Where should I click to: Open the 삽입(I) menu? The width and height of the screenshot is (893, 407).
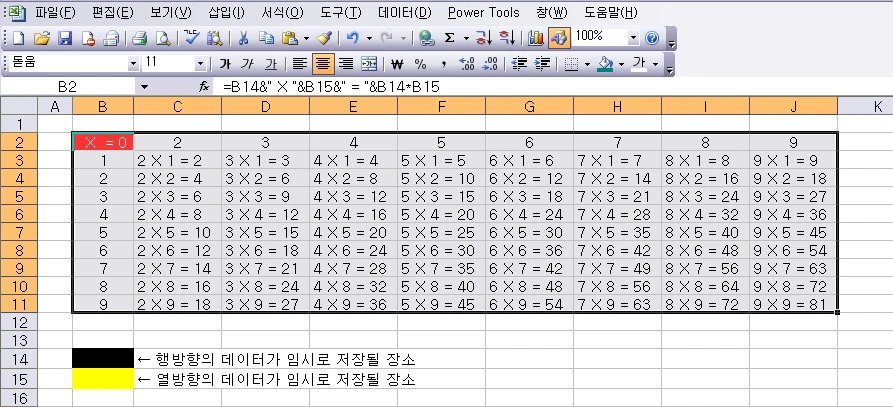point(226,12)
